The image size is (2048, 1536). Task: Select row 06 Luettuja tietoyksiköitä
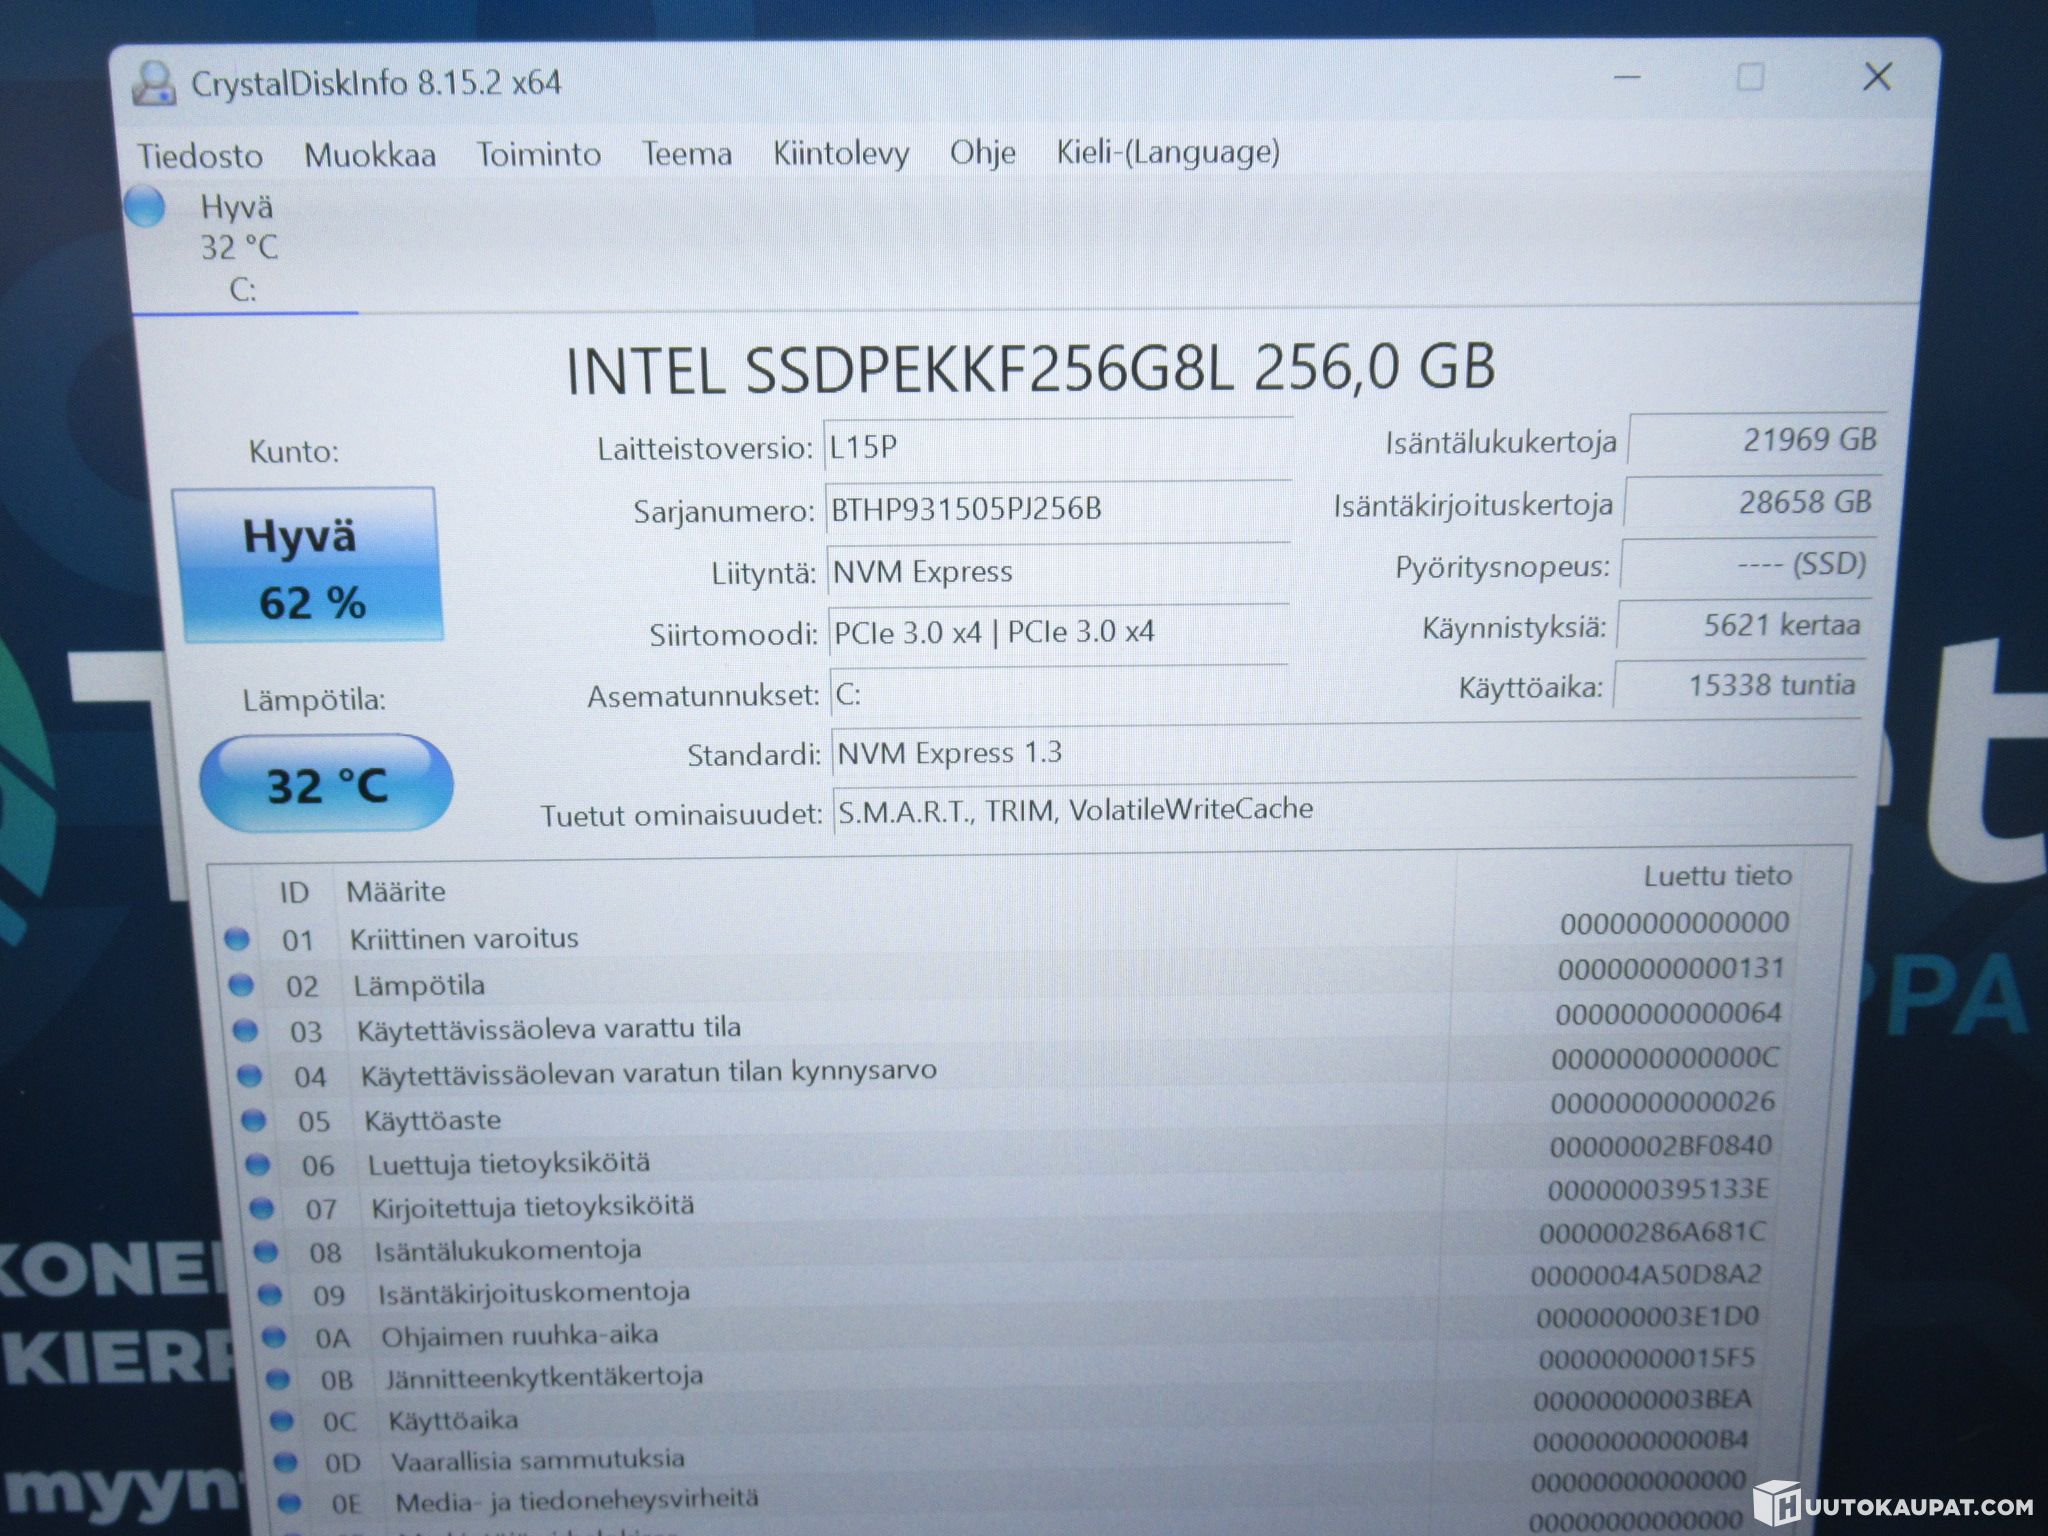click(x=1010, y=1156)
